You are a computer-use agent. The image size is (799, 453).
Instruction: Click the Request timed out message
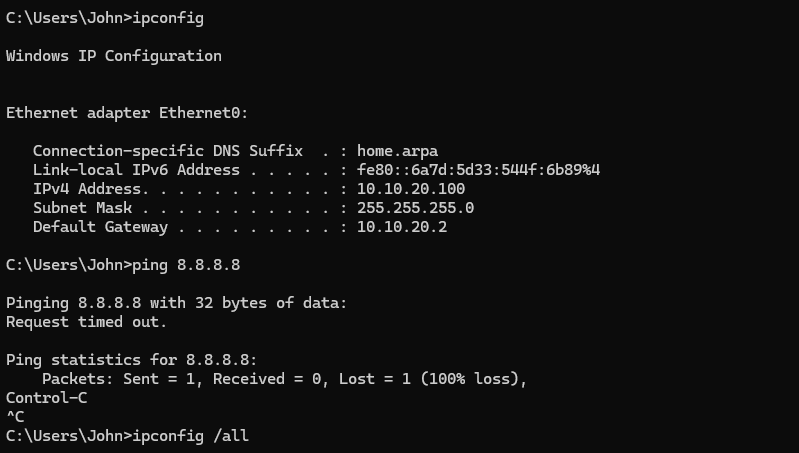click(x=87, y=322)
